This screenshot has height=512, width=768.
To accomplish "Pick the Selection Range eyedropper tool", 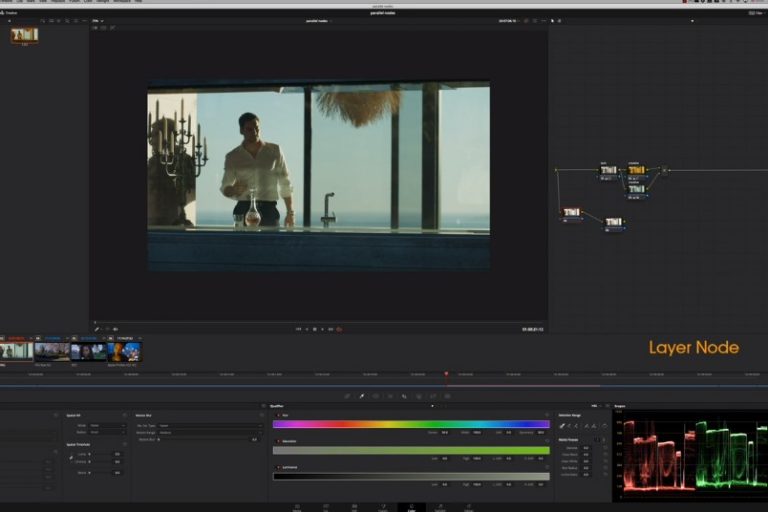I will pyautogui.click(x=562, y=425).
